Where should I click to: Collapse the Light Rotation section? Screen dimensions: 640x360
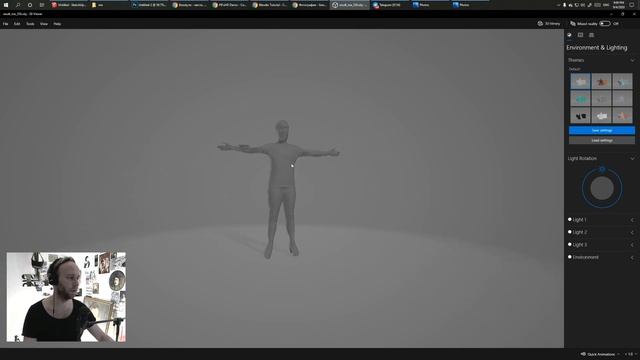632,158
